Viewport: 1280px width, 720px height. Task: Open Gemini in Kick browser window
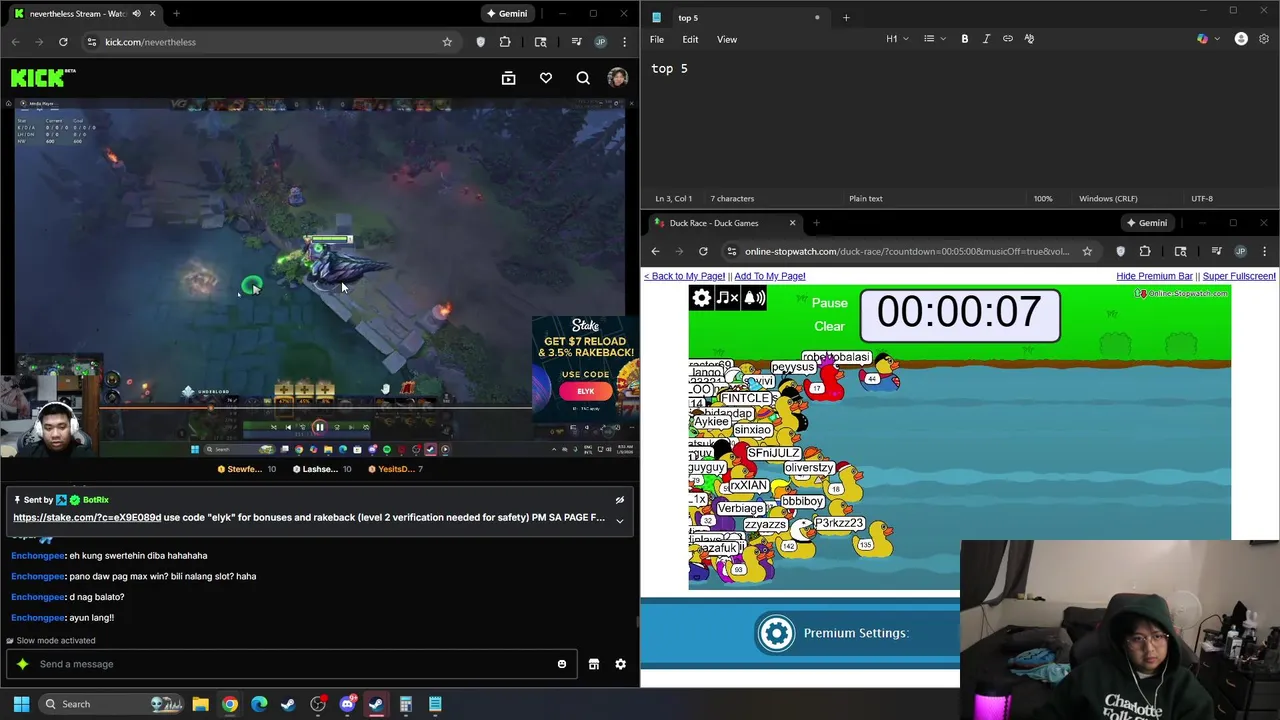click(506, 14)
